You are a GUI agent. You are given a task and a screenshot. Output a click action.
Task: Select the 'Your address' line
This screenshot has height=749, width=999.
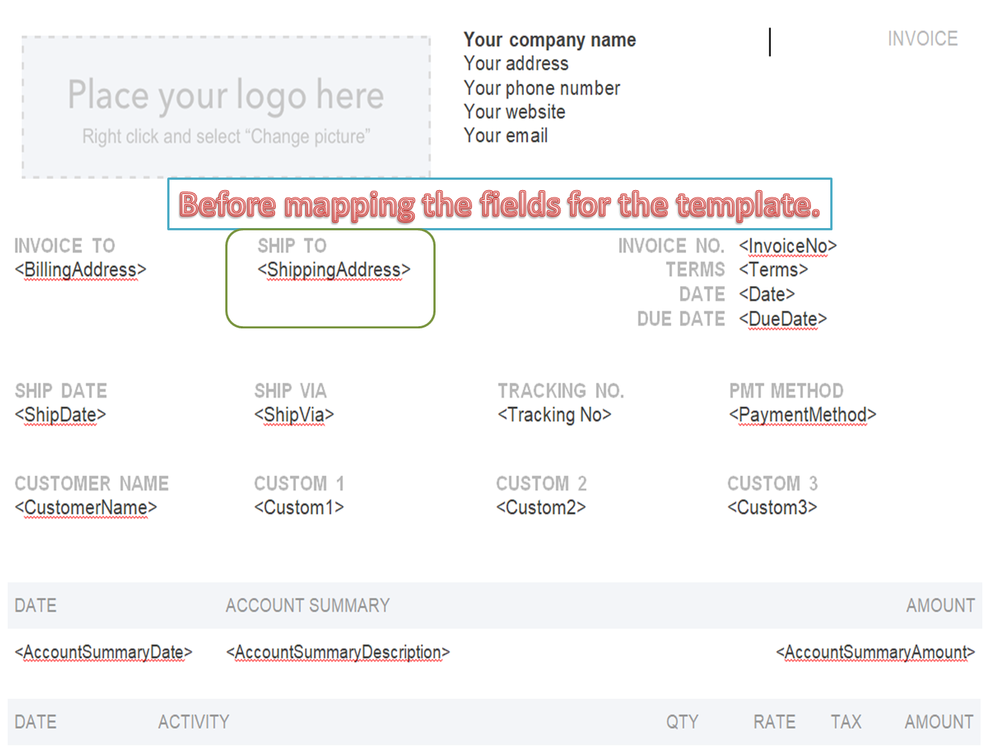[516, 64]
